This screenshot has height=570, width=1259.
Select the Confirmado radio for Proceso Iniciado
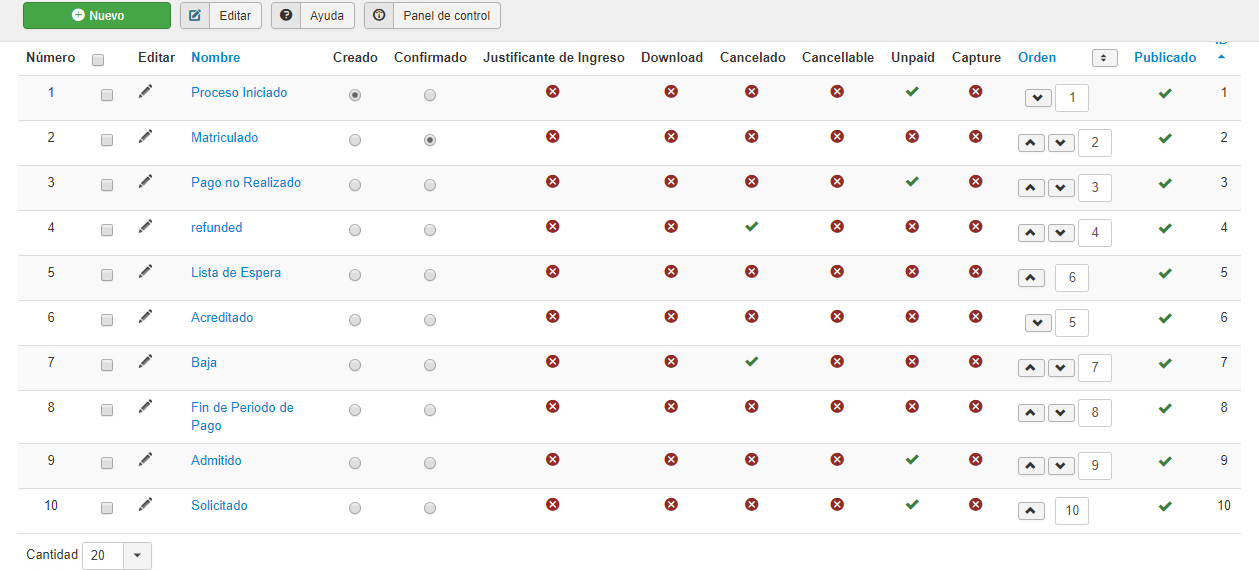coord(430,95)
